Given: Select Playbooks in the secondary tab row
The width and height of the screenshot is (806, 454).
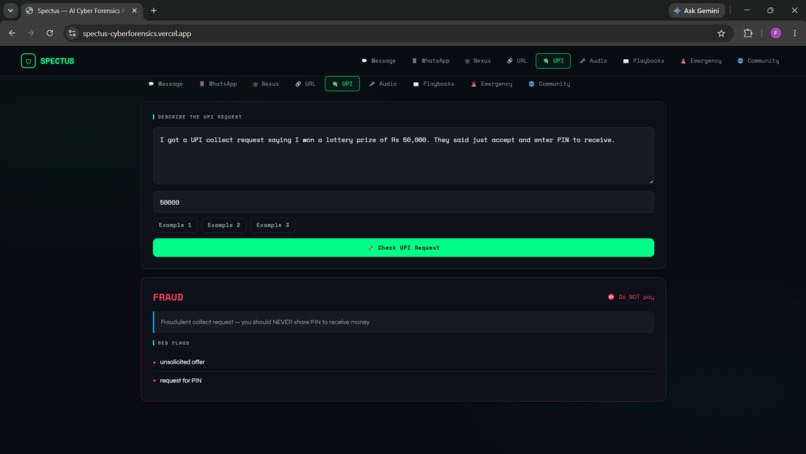Looking at the screenshot, I should tap(434, 84).
